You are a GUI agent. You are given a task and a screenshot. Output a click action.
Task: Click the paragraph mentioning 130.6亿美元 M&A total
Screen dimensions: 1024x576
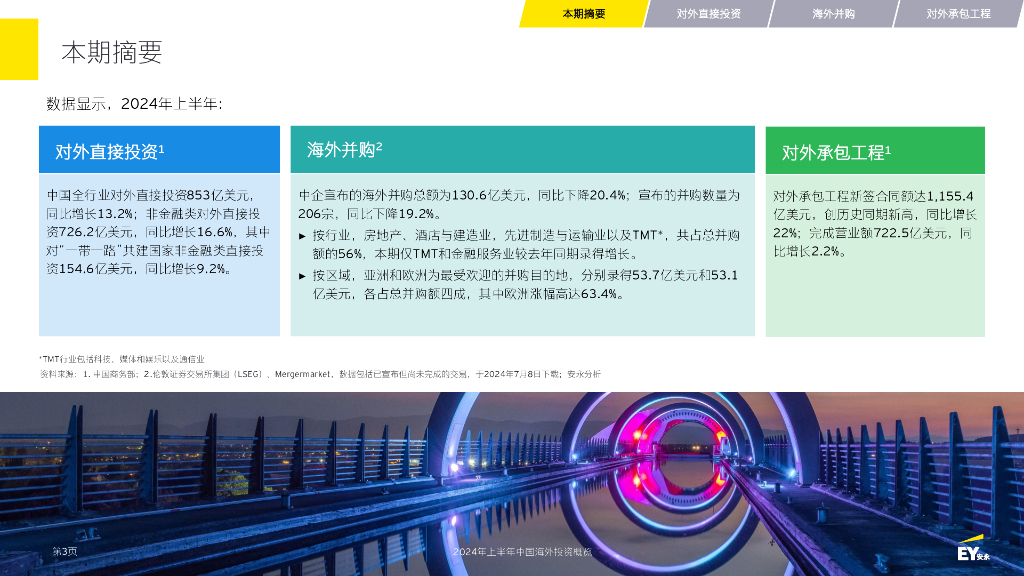[x=519, y=204]
